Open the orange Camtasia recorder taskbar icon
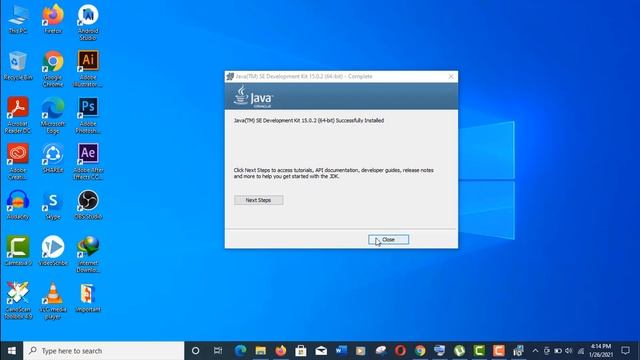Viewport: 640px width, 360px height. click(499, 351)
